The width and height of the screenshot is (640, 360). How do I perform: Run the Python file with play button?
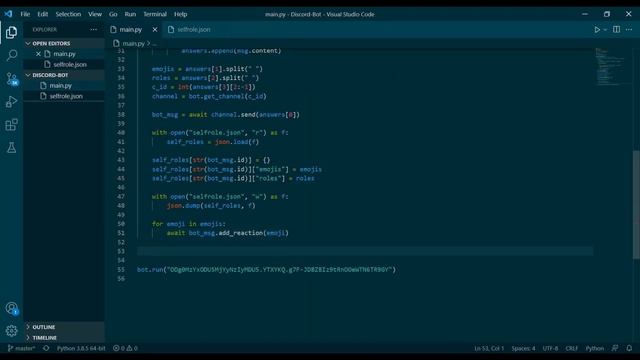tap(597, 30)
